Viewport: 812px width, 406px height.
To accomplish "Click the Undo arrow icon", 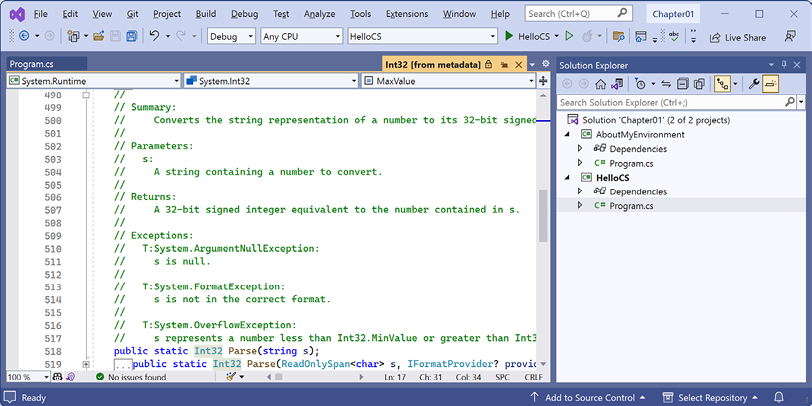I will pos(154,36).
